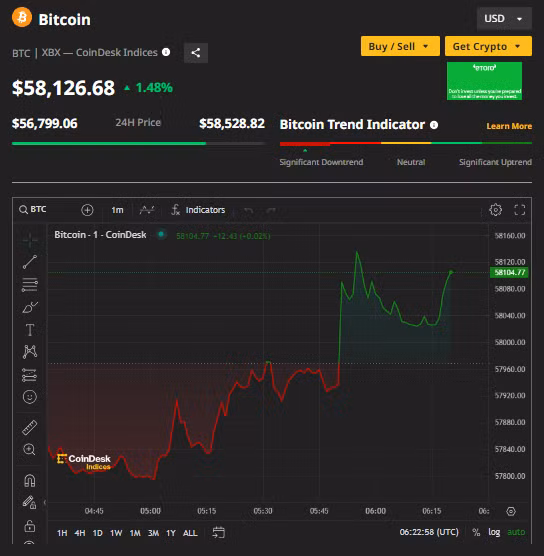Select the text annotation tool
The image size is (544, 556).
click(x=30, y=330)
